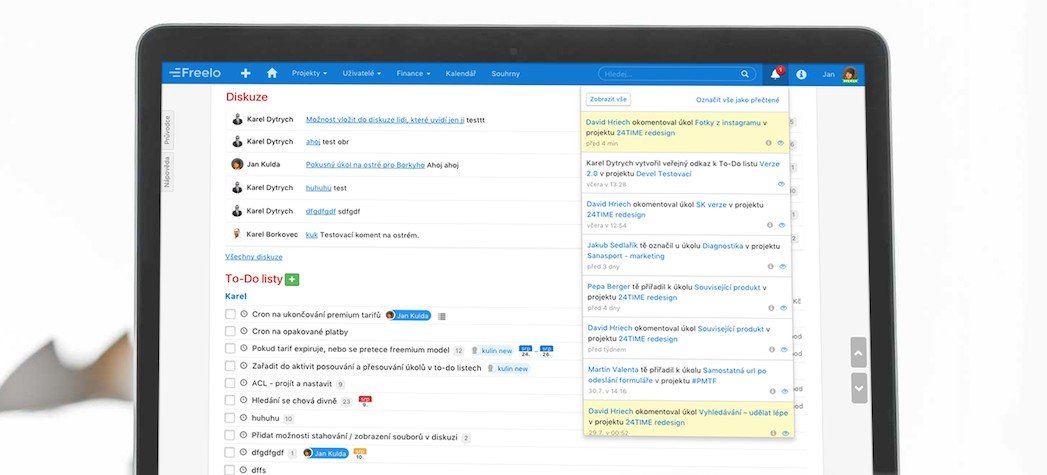Open the Projekty dropdown menu
Screen dimensions: 1047x475
pyautogui.click(x=309, y=73)
